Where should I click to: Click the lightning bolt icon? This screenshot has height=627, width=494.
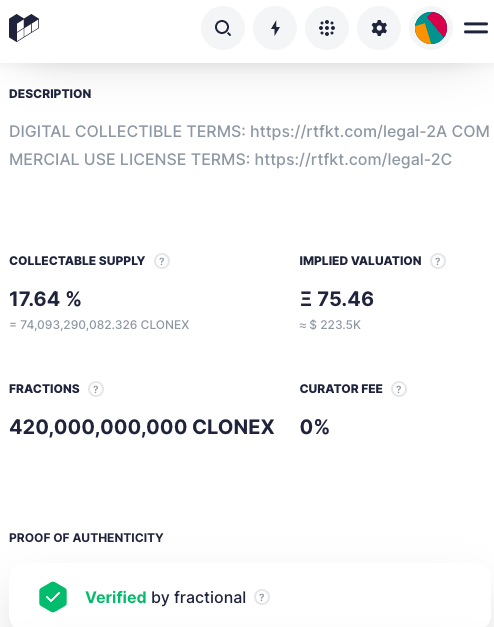point(275,28)
